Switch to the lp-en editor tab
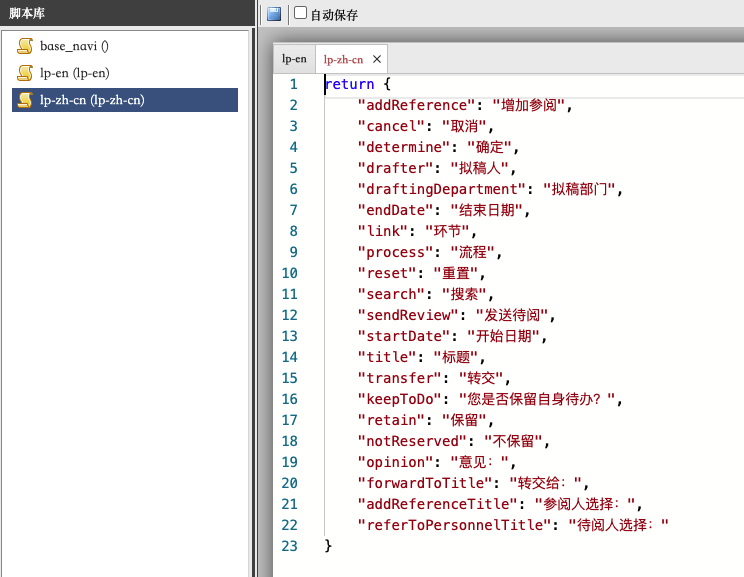This screenshot has height=577, width=744. [294, 59]
